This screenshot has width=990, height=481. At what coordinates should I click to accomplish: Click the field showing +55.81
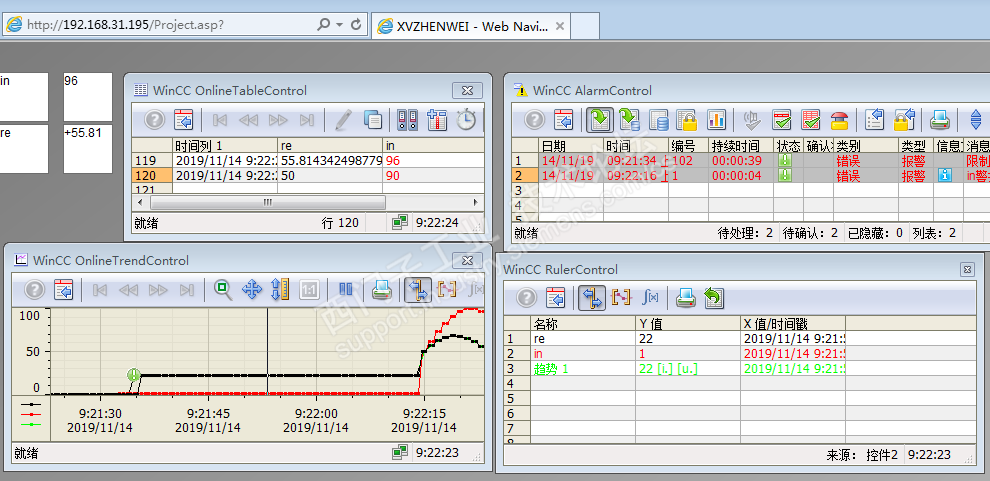[x=88, y=149]
